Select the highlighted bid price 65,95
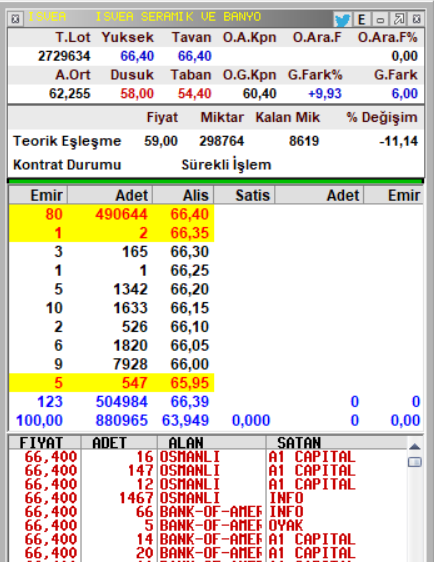 click(x=190, y=383)
